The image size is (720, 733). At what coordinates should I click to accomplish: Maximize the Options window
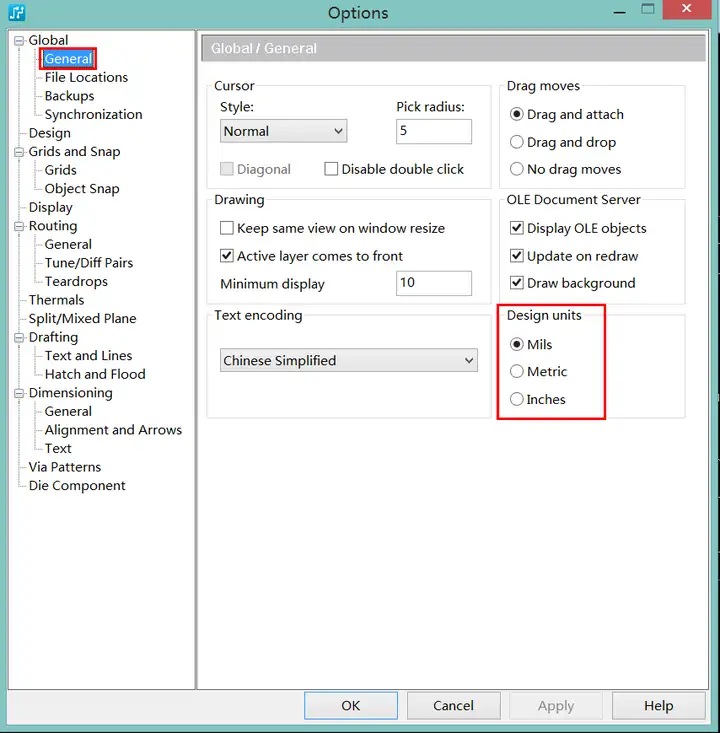click(x=648, y=9)
